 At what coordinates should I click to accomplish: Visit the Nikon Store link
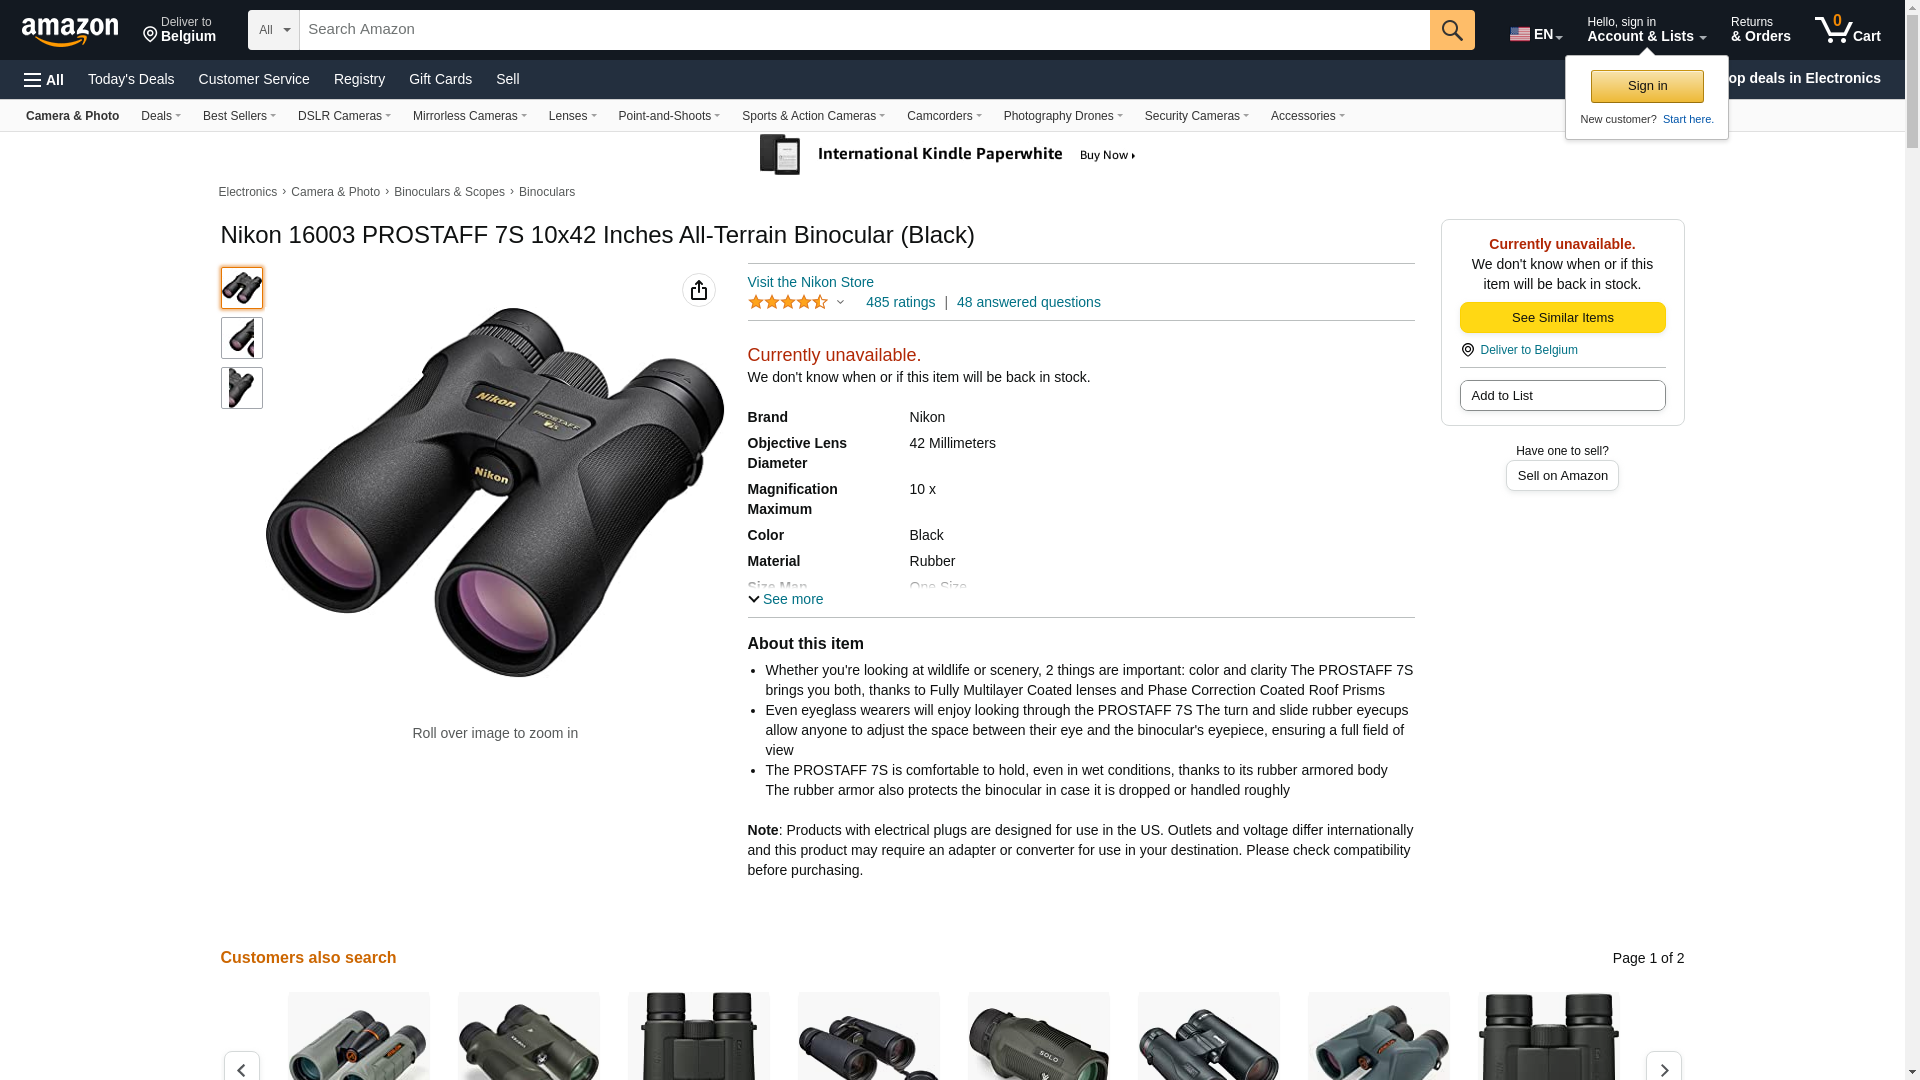point(810,282)
